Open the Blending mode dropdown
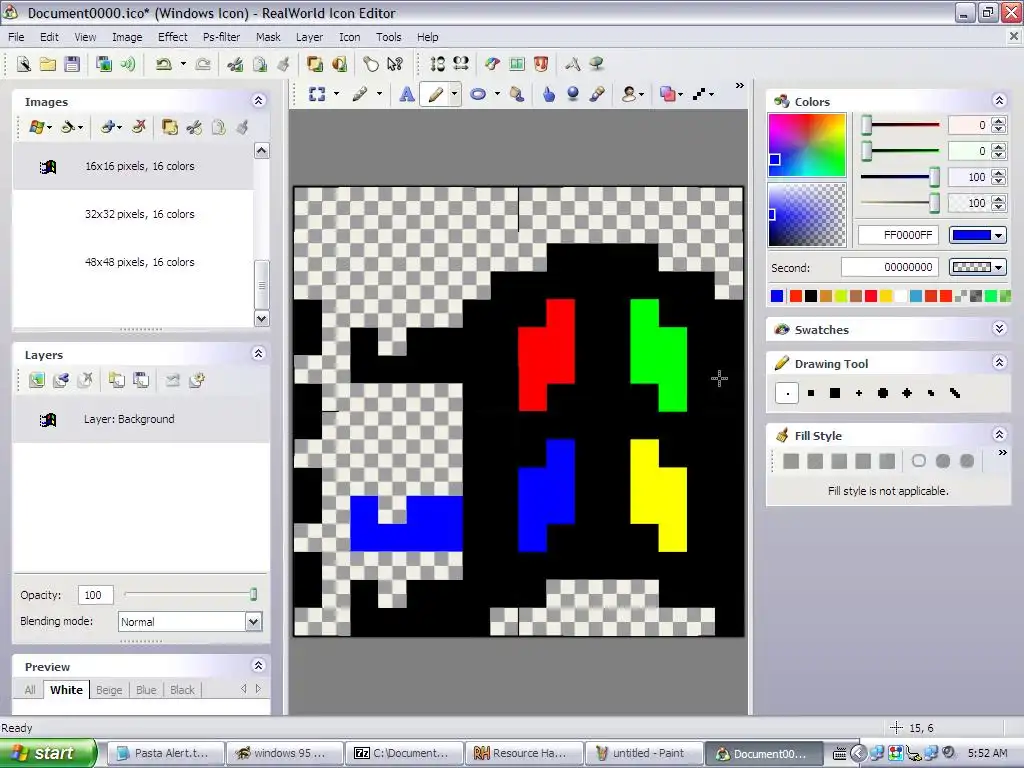The image size is (1024, 768). pyautogui.click(x=253, y=622)
